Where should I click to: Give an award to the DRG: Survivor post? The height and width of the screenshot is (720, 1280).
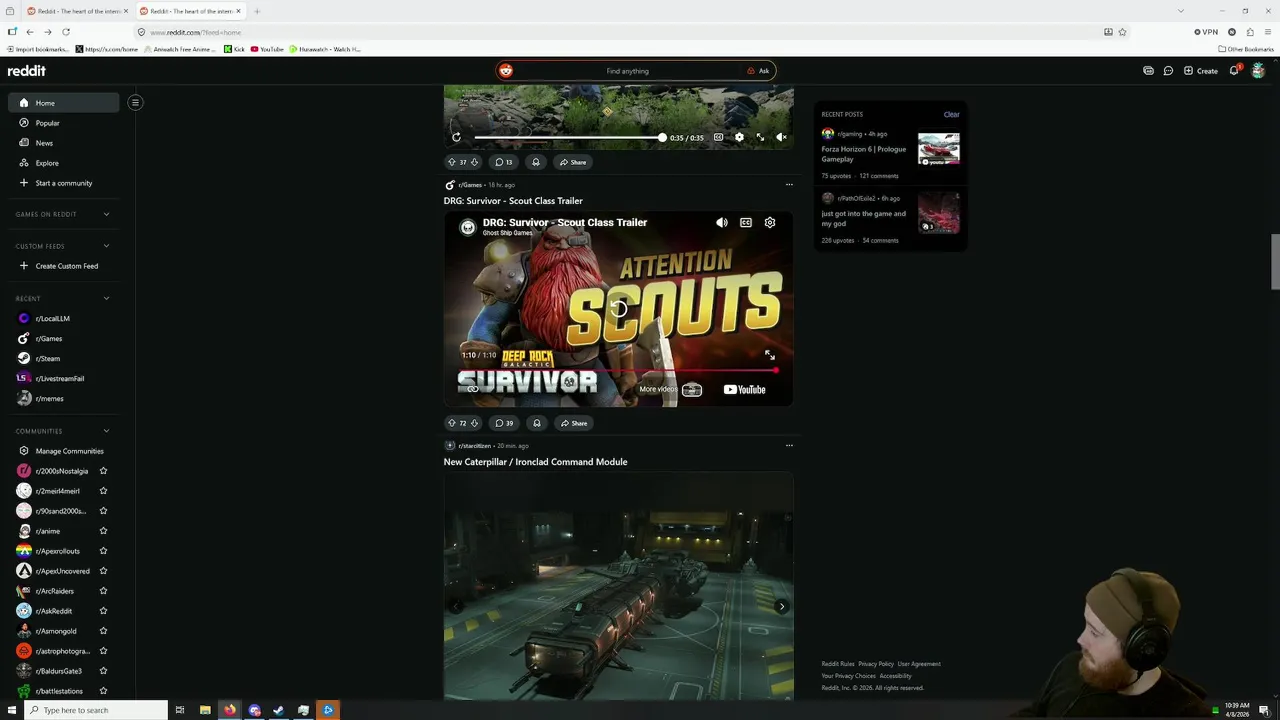[x=537, y=423]
